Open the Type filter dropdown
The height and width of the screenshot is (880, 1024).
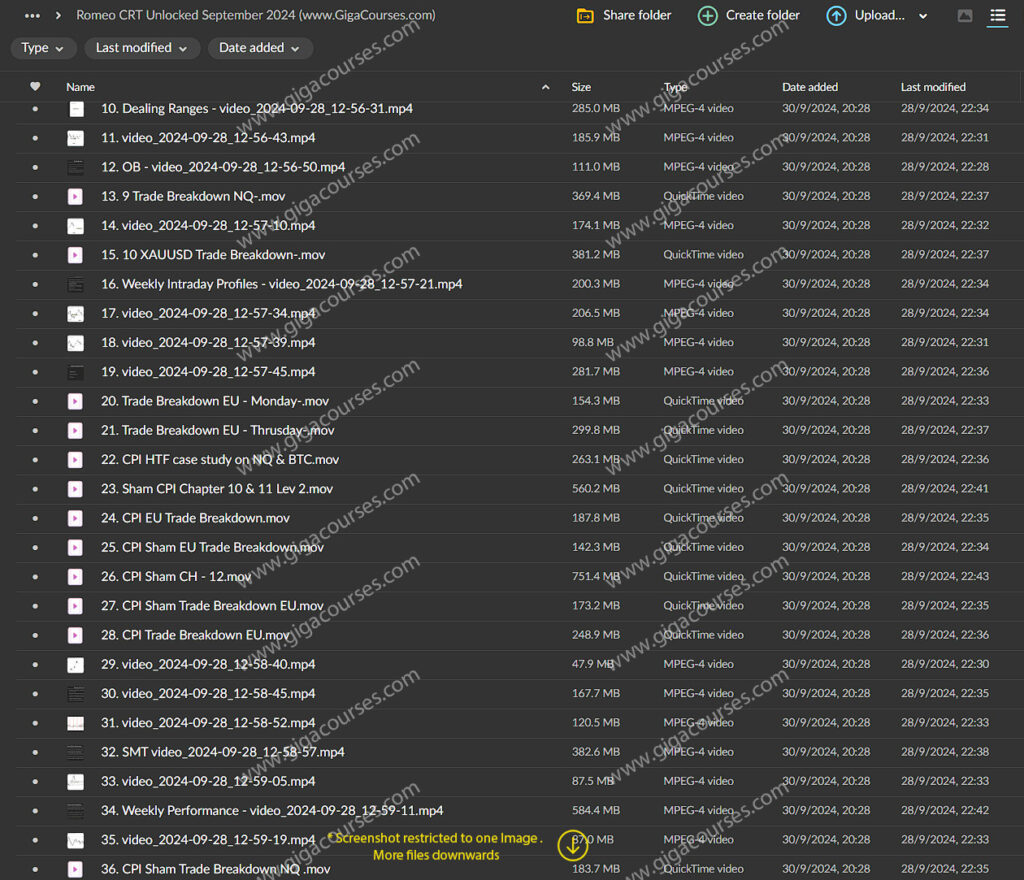coord(43,48)
